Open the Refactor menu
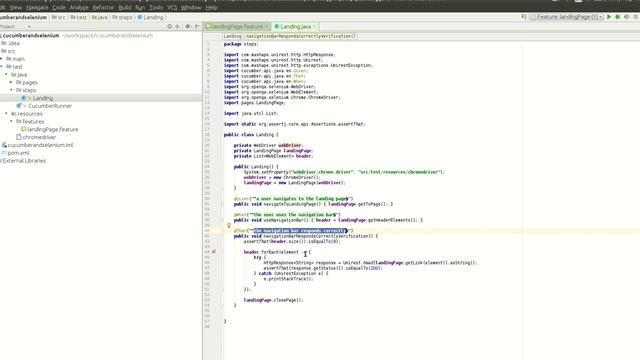Screen dimensions: 640x360 tap(103, 7)
